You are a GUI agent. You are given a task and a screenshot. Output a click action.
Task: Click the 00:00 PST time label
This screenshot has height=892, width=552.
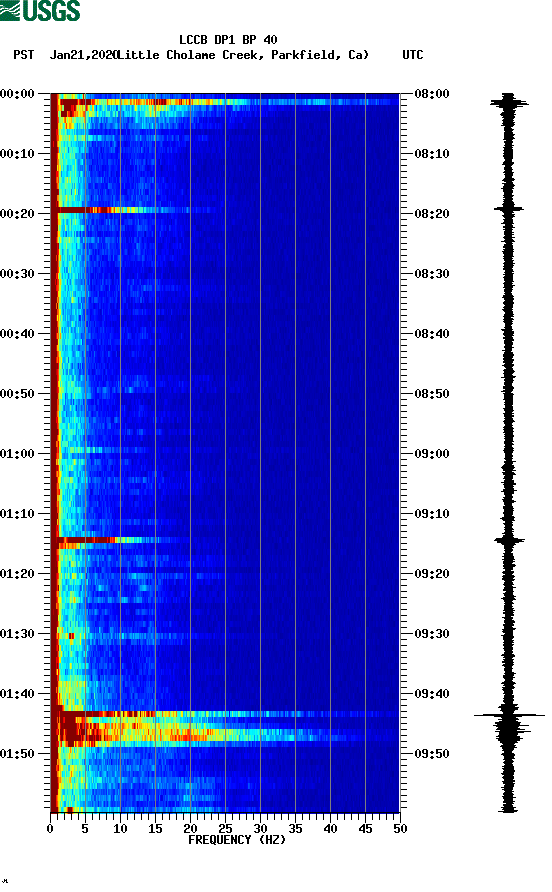pyautogui.click(x=17, y=94)
